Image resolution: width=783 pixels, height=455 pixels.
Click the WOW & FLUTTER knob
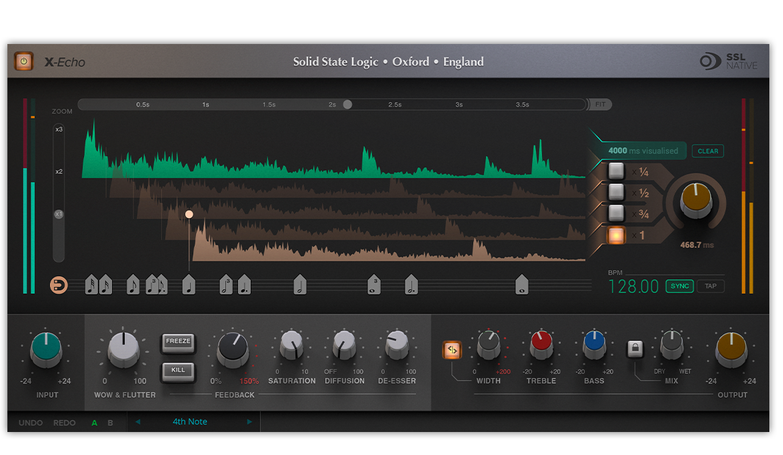click(123, 349)
